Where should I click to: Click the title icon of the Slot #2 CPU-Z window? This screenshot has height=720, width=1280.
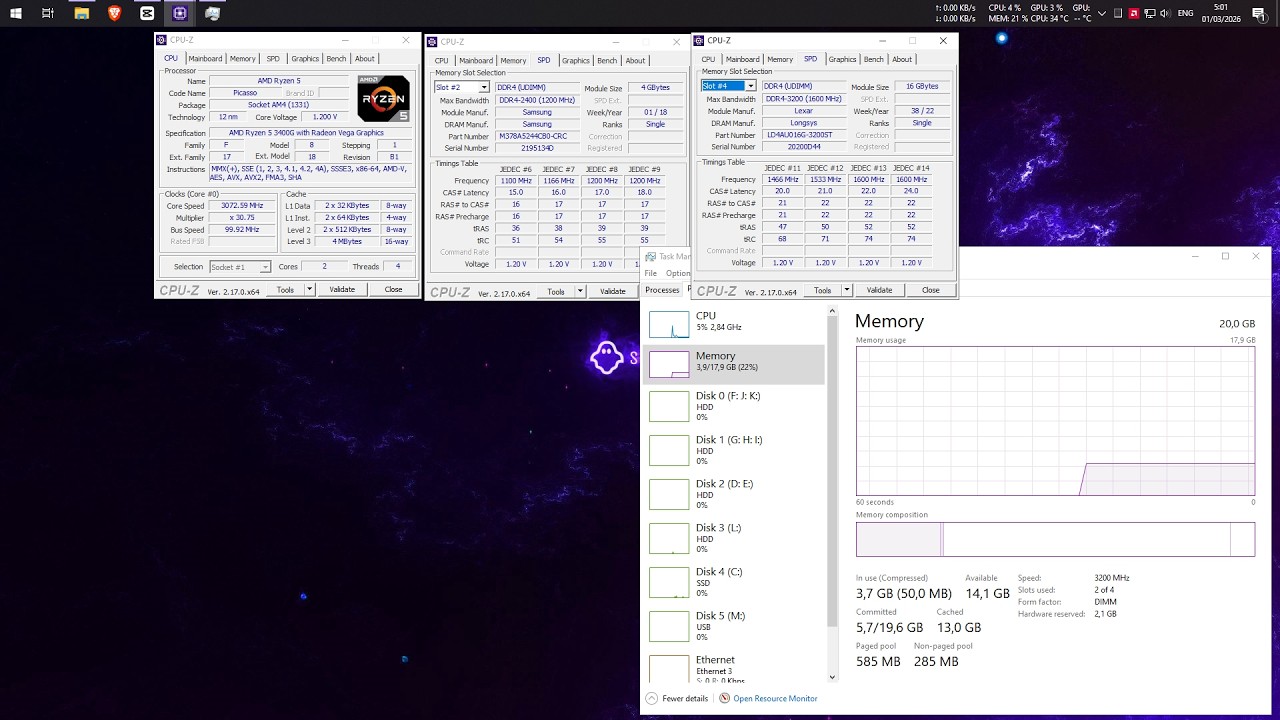(432, 42)
